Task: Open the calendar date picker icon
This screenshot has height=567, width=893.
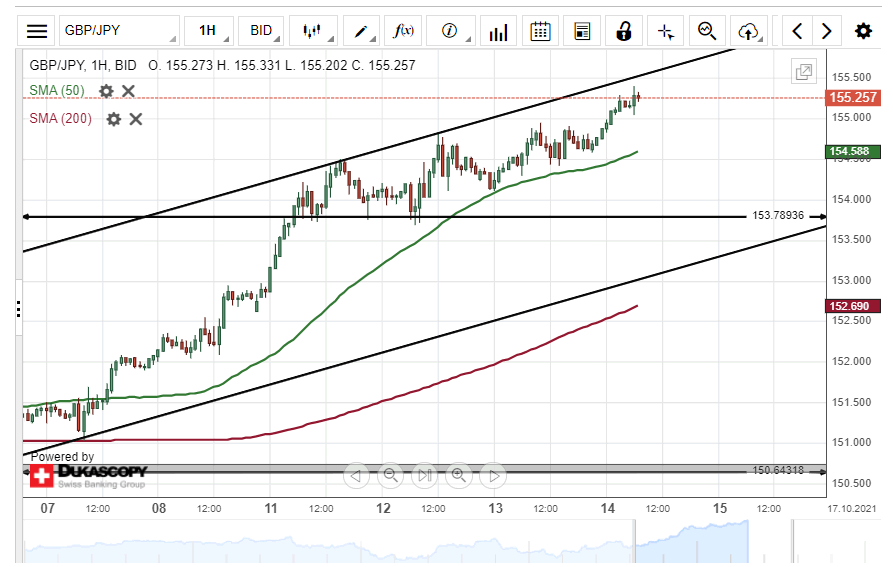Action: click(x=540, y=31)
